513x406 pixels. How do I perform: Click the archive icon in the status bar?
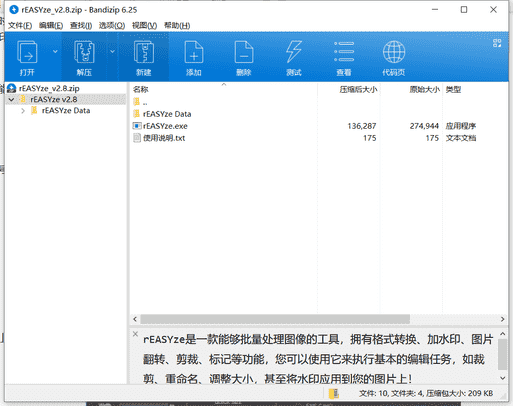tap(334, 394)
